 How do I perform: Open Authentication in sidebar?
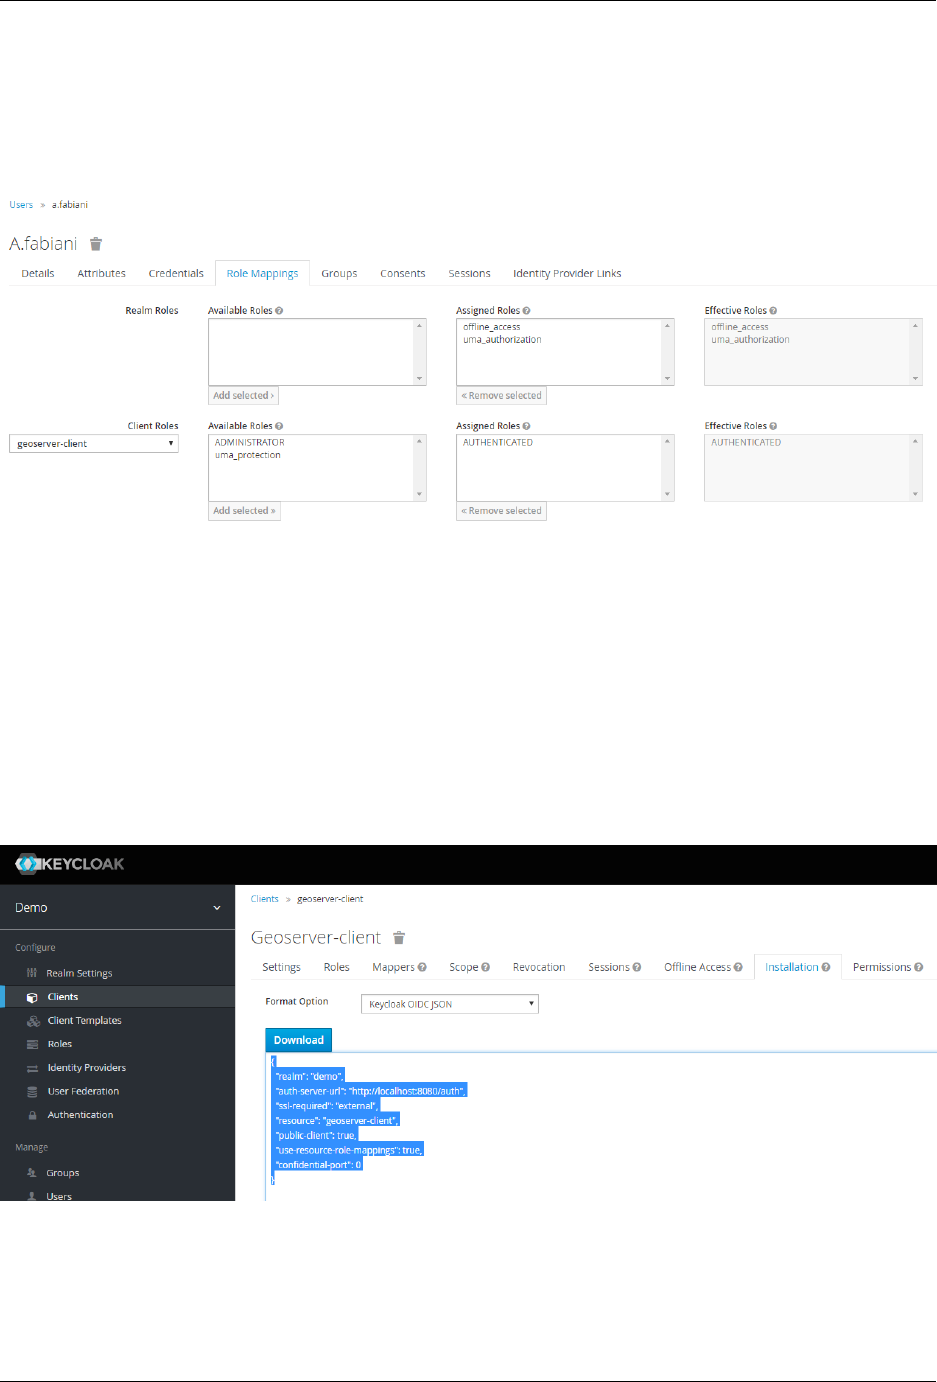(80, 1115)
